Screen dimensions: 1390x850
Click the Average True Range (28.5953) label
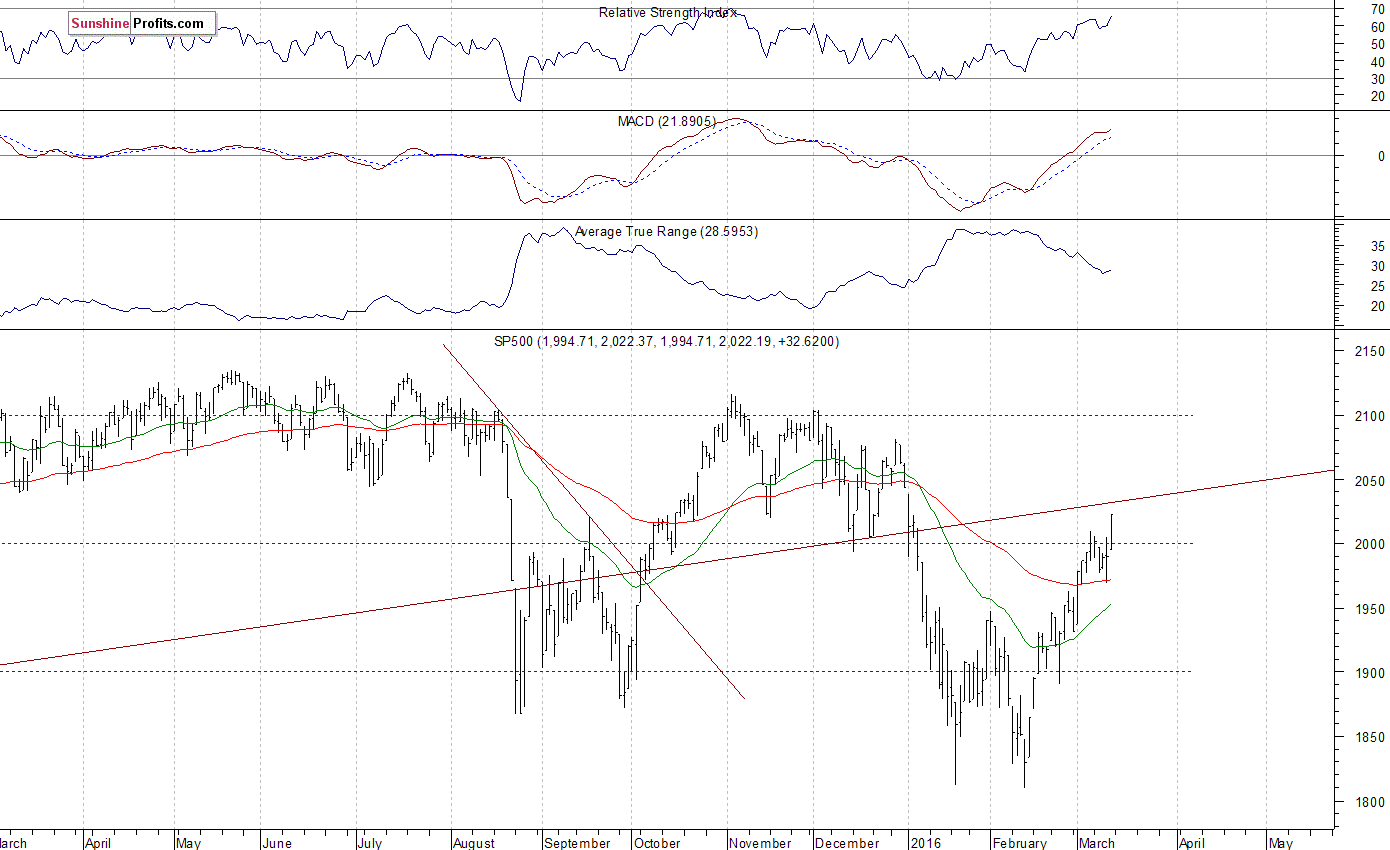[666, 231]
